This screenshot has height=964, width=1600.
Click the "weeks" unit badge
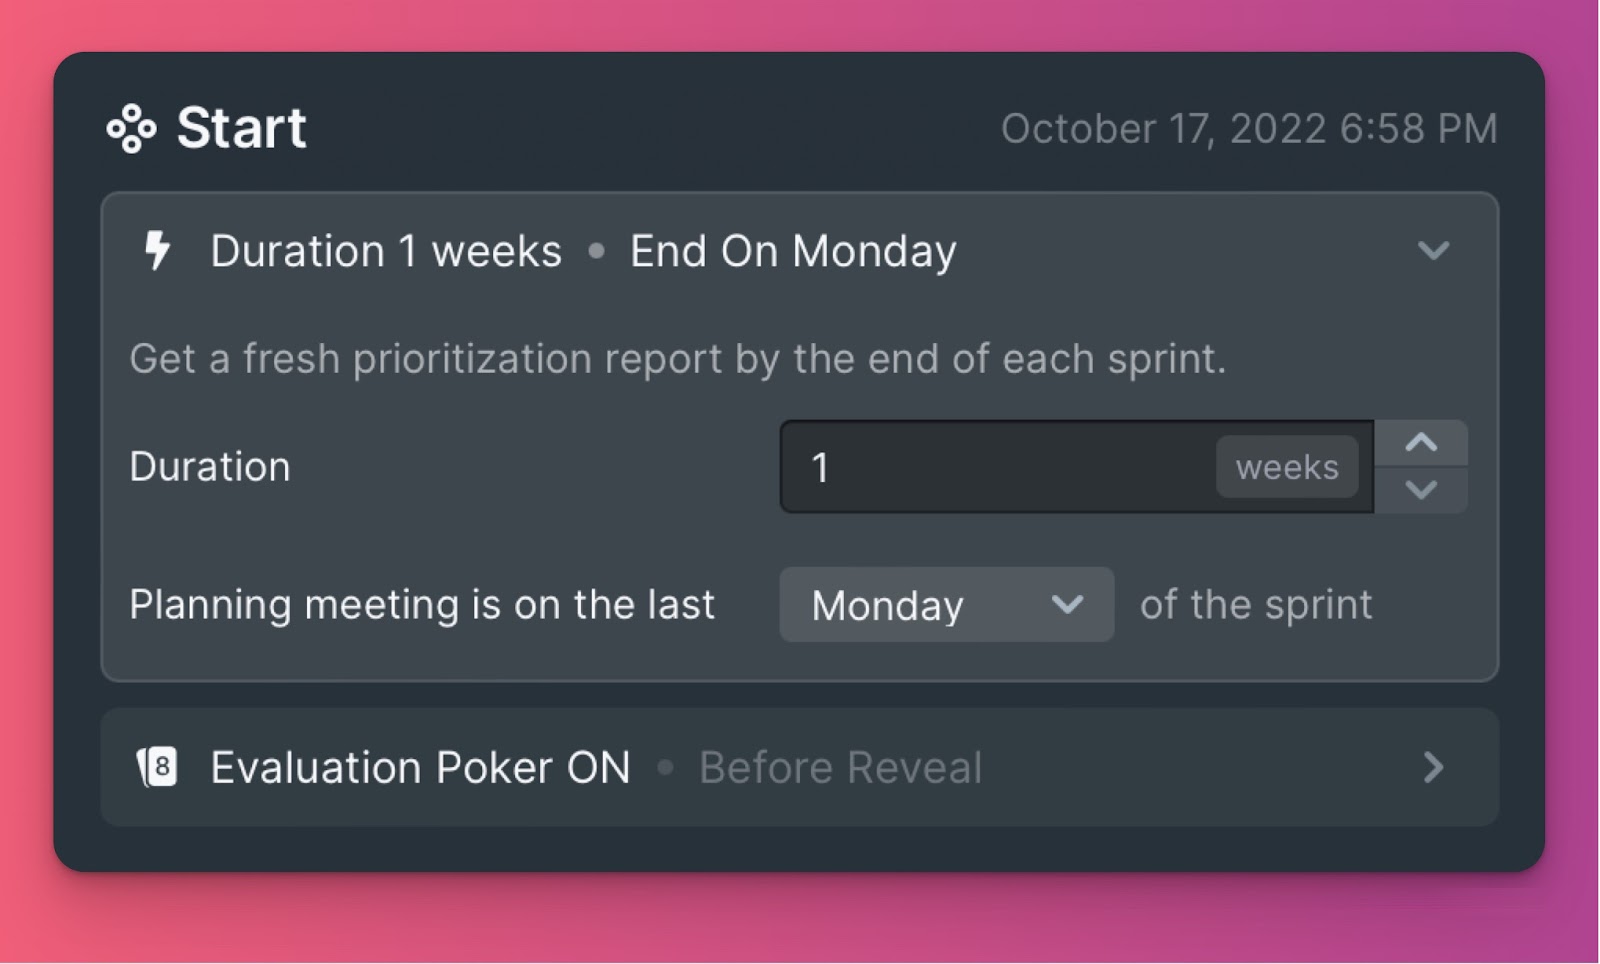tap(1287, 467)
